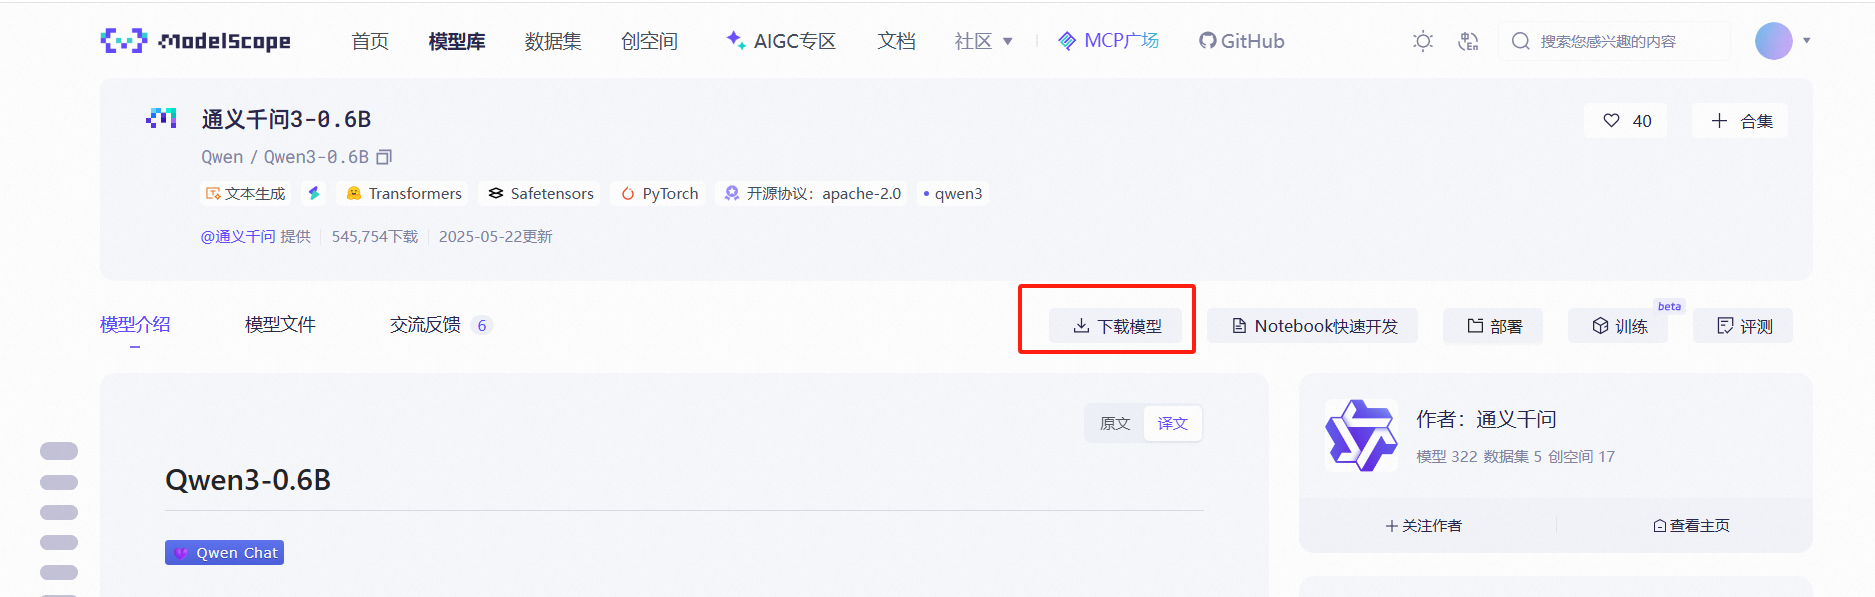Click the 通义千问 author logo
This screenshot has height=597, width=1875.
1361,436
